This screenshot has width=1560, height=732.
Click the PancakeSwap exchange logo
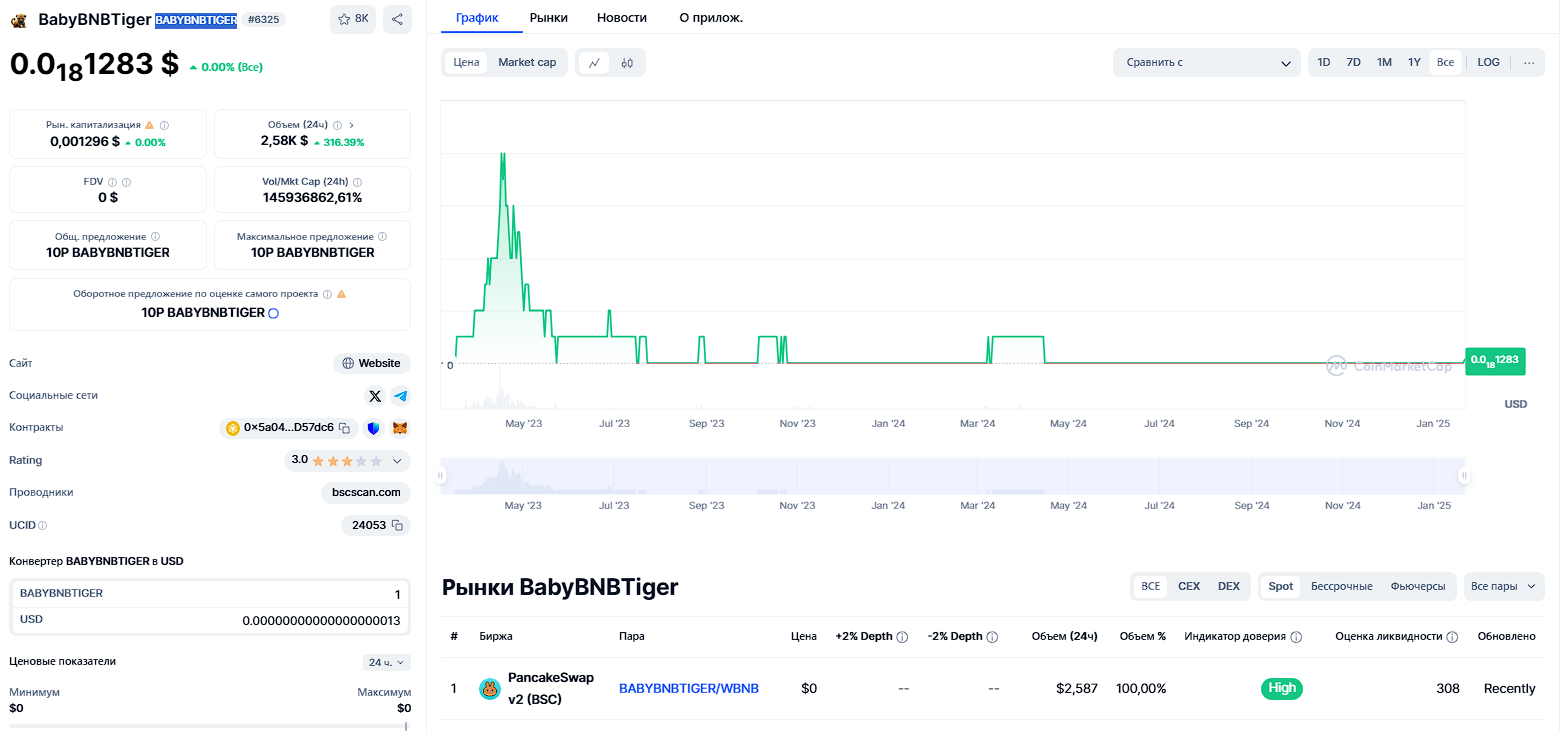[490, 688]
